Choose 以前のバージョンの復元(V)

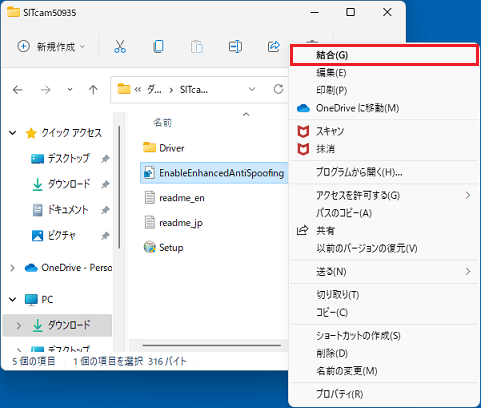[384, 248]
